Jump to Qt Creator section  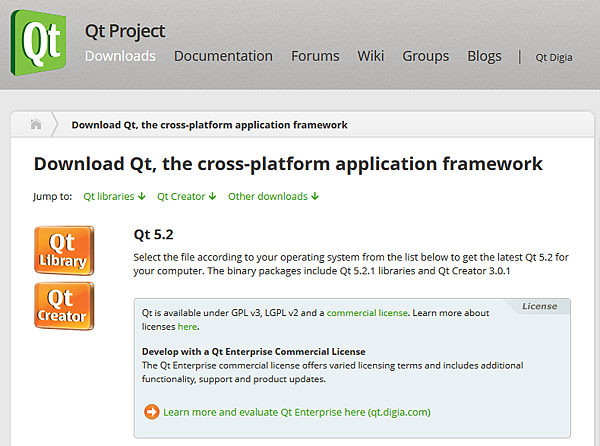pyautogui.click(x=187, y=196)
